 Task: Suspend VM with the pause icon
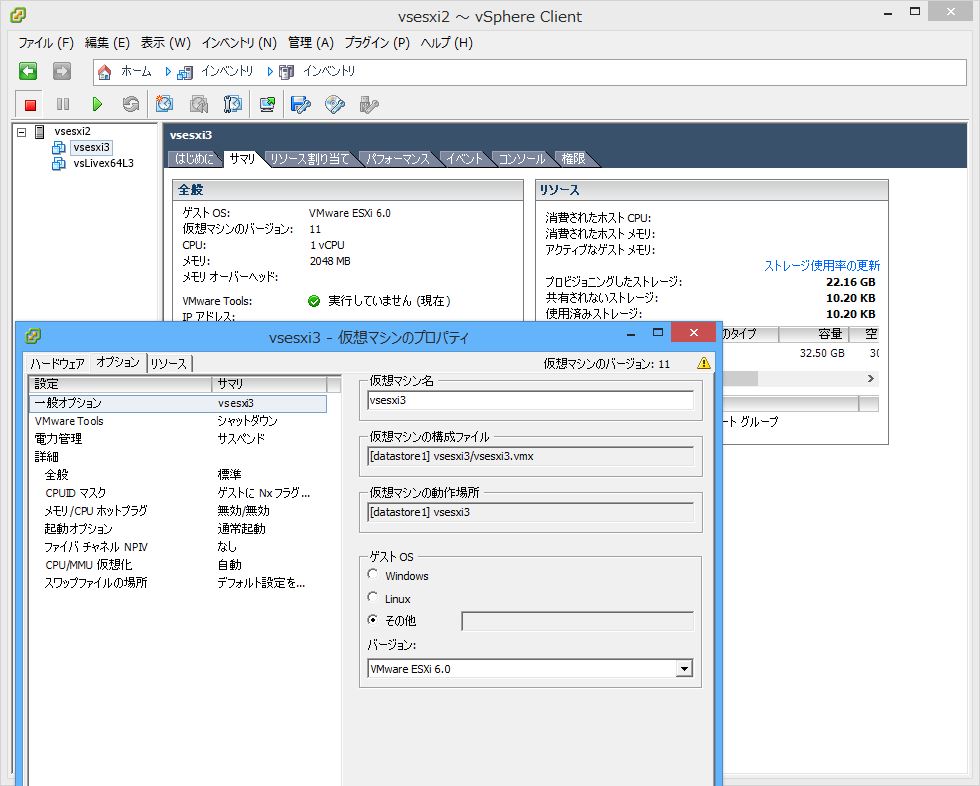point(63,104)
